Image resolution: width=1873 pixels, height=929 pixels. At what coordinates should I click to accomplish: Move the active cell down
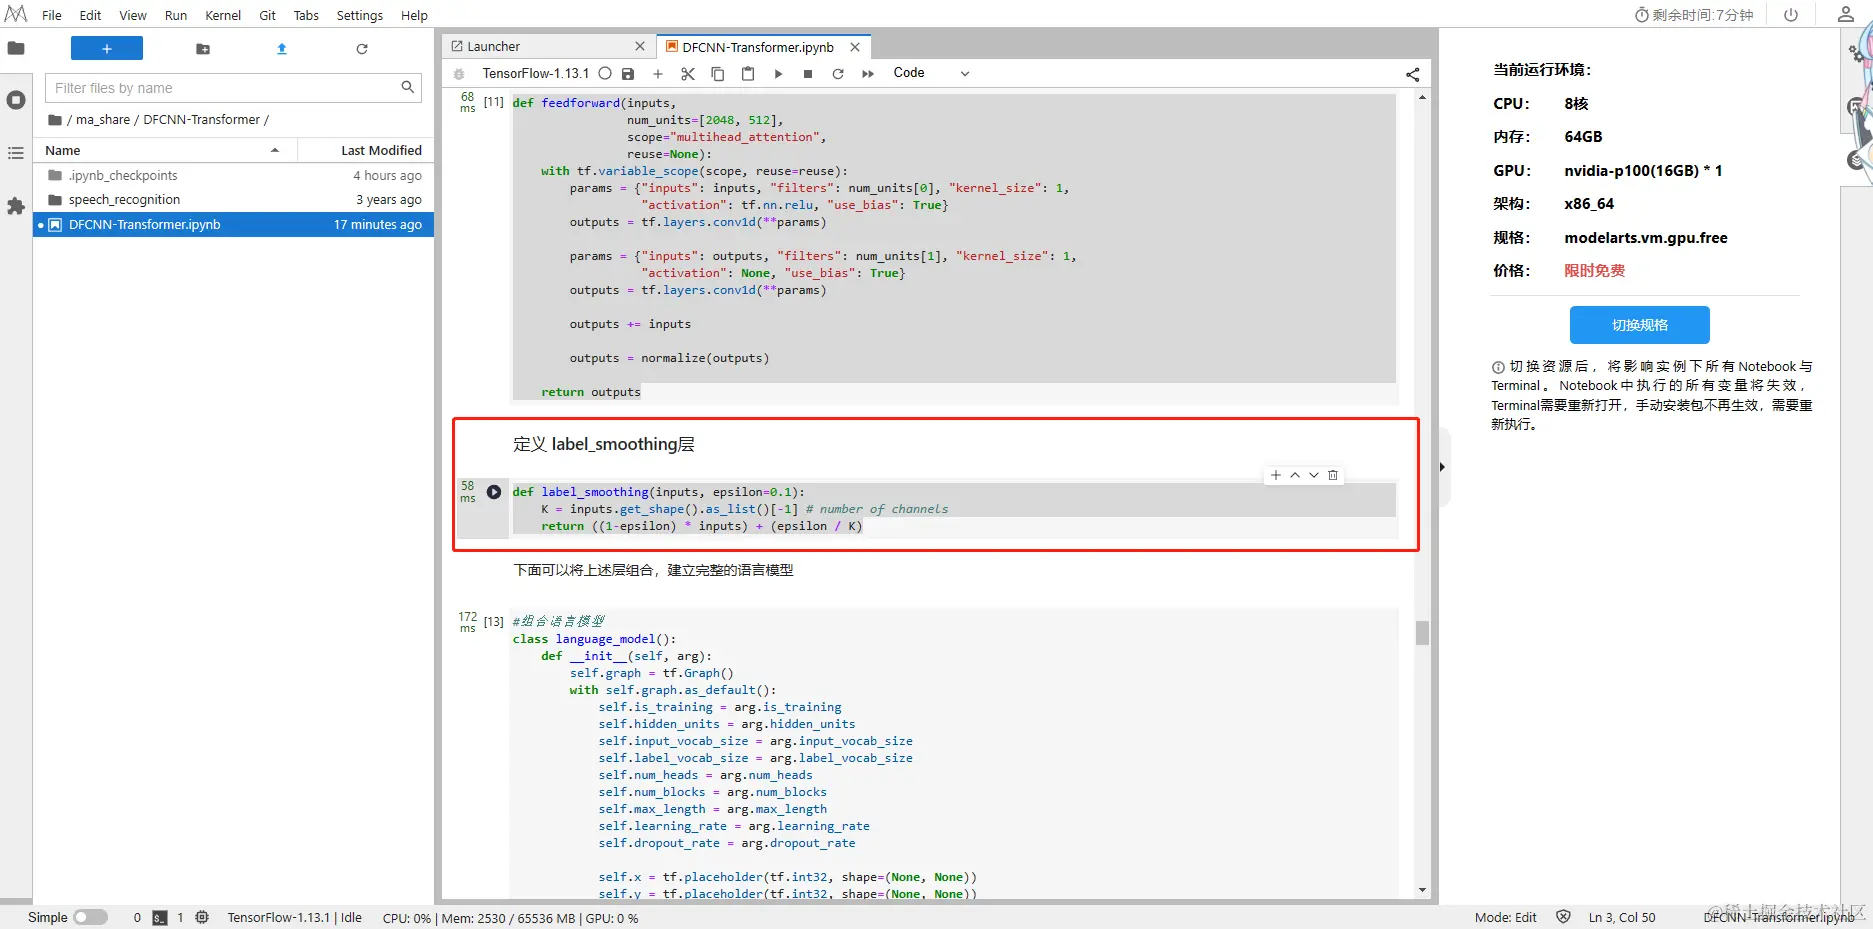click(1314, 475)
